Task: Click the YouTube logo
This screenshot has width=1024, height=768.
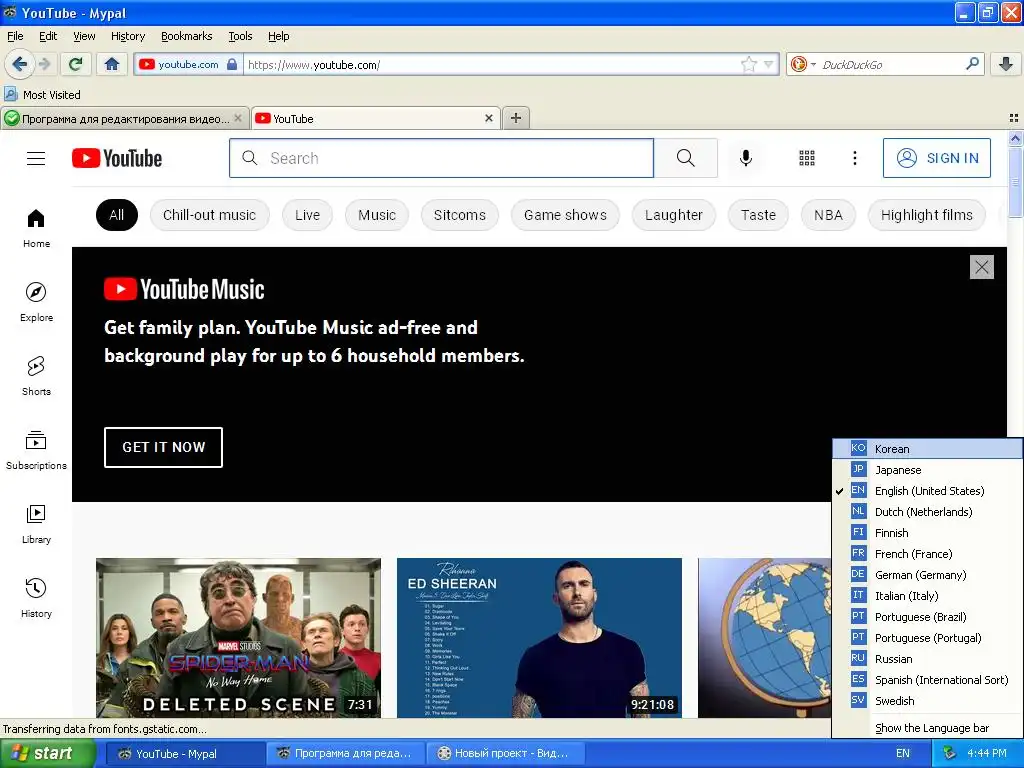Action: (x=117, y=158)
